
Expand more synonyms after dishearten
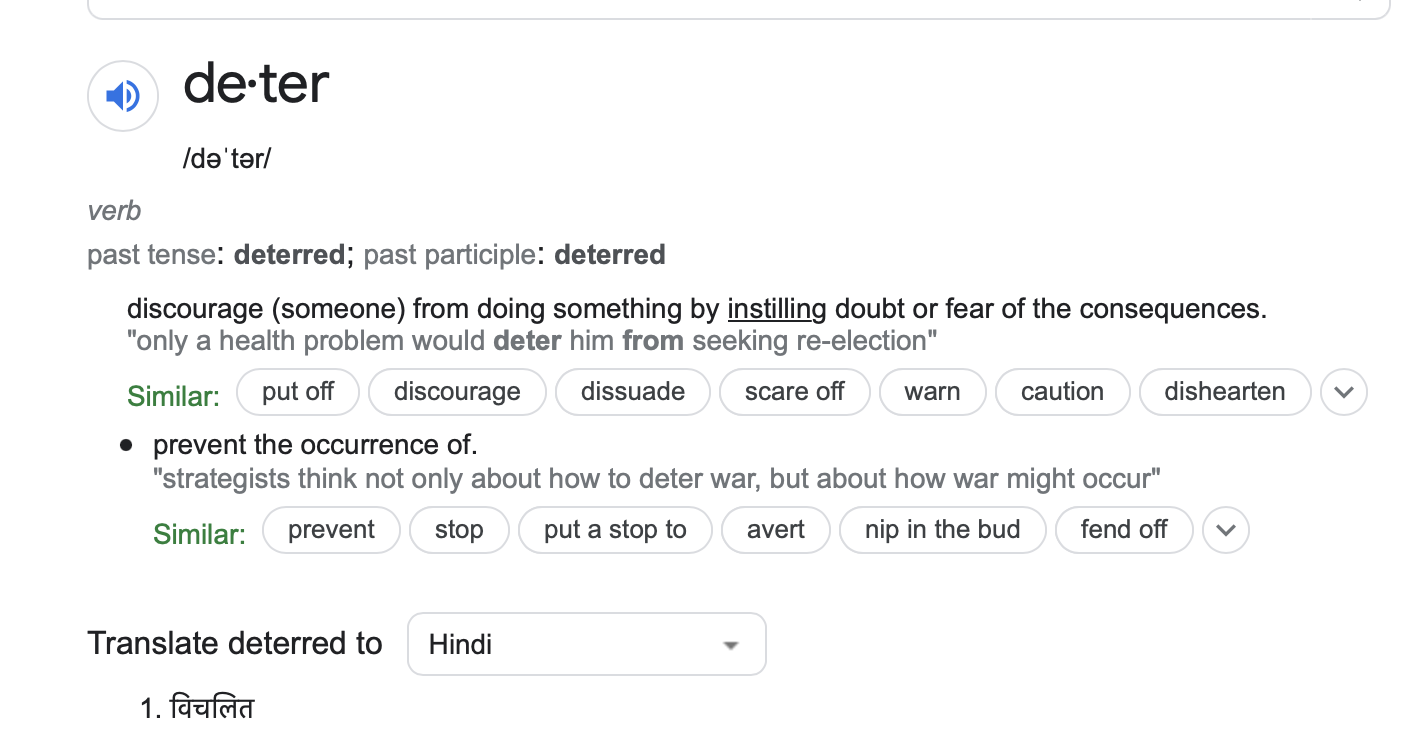pyautogui.click(x=1343, y=392)
